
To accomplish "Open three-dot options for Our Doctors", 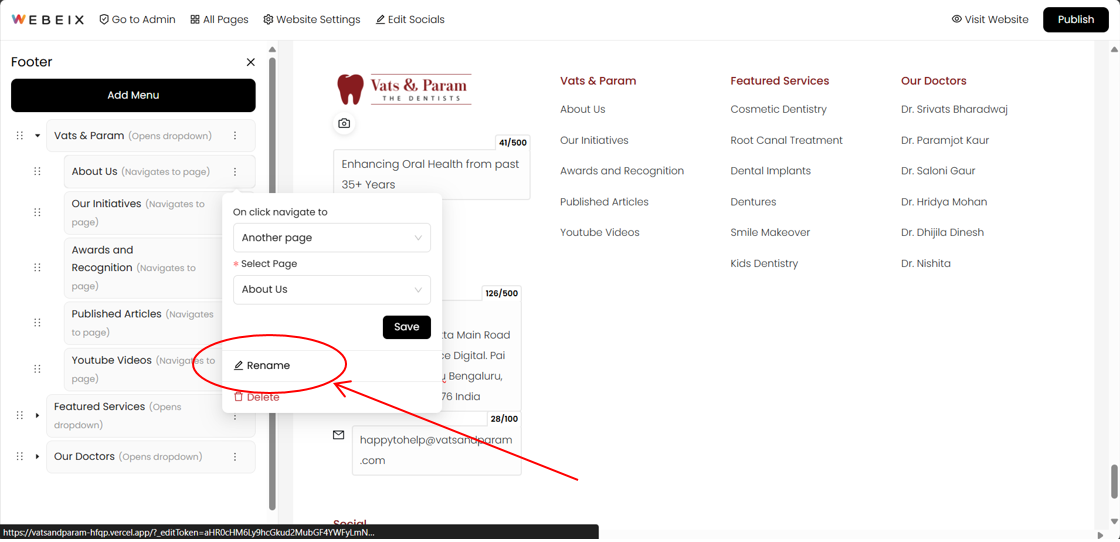I will [235, 456].
